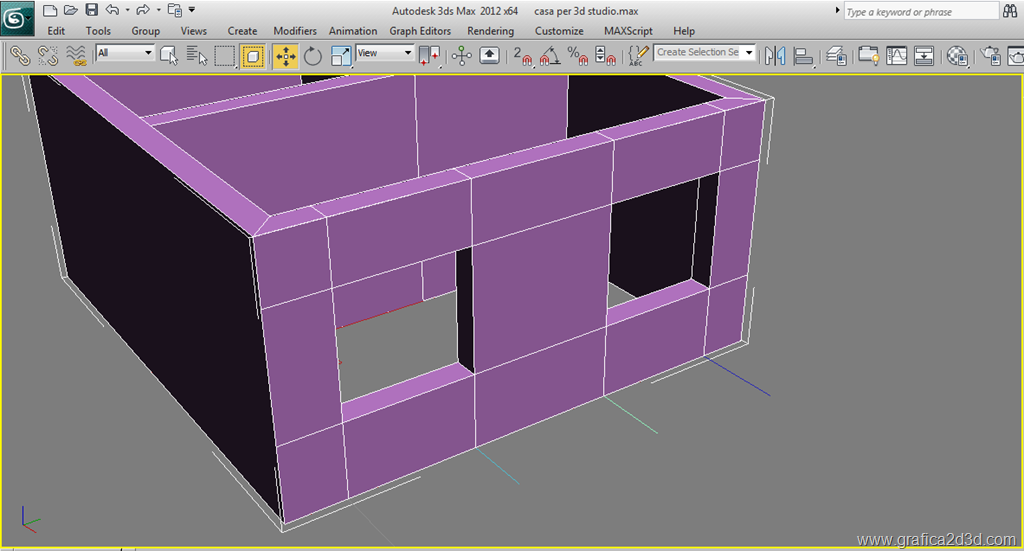
Task: Open the Select by Name dialog
Action: click(x=196, y=55)
